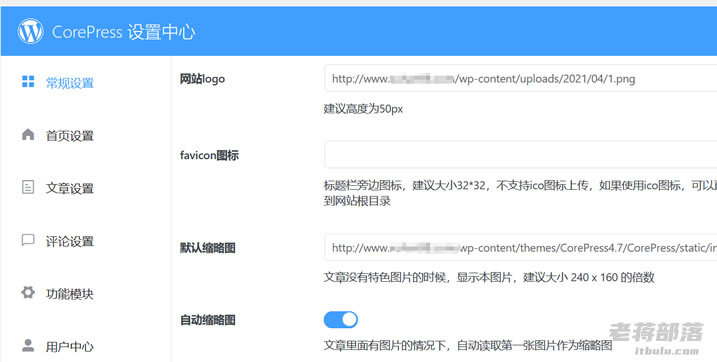
Task: Click the favicon图标 field label
Action: pos(209,155)
